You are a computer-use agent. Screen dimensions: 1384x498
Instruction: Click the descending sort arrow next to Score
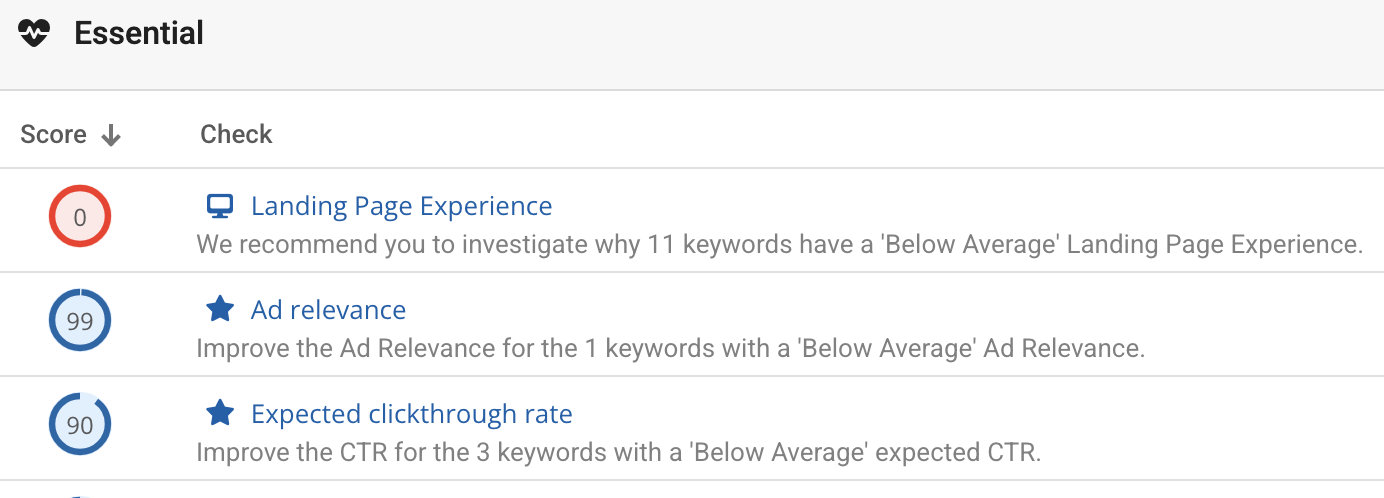(111, 135)
